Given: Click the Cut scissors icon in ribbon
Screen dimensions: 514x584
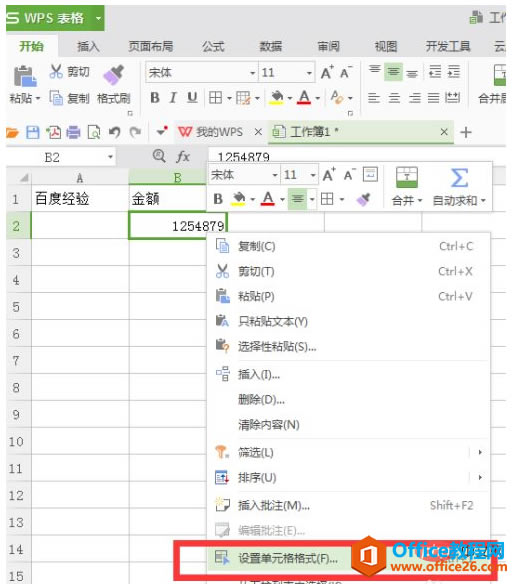Looking at the screenshot, I should click(56, 71).
